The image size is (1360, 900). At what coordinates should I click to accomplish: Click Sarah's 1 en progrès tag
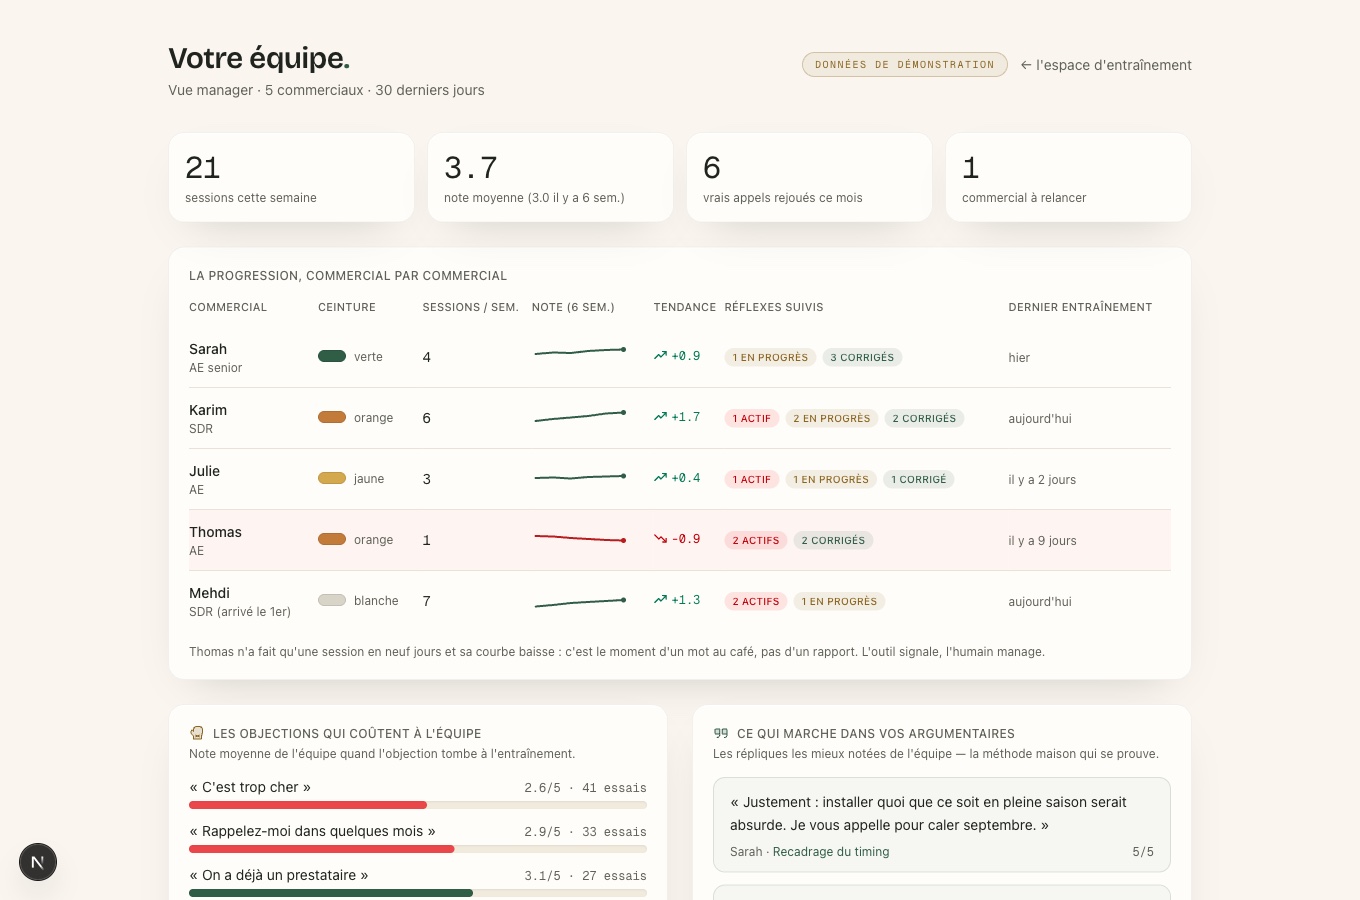(x=770, y=357)
